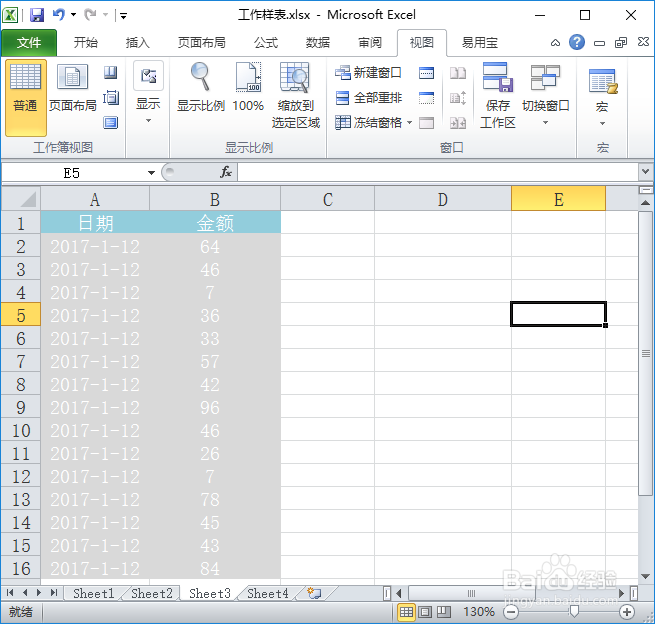Open the Undo history dropdown arrow
The height and width of the screenshot is (624, 655).
tap(74, 15)
